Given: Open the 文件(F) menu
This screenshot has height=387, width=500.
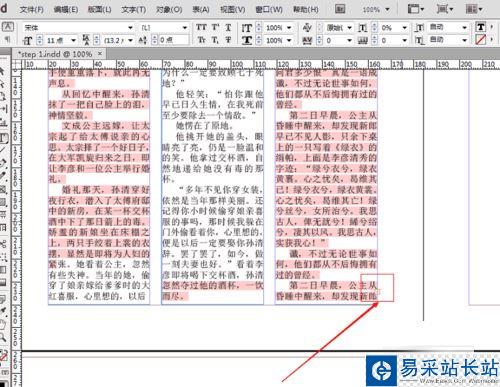Looking at the screenshot, I should pos(32,9).
